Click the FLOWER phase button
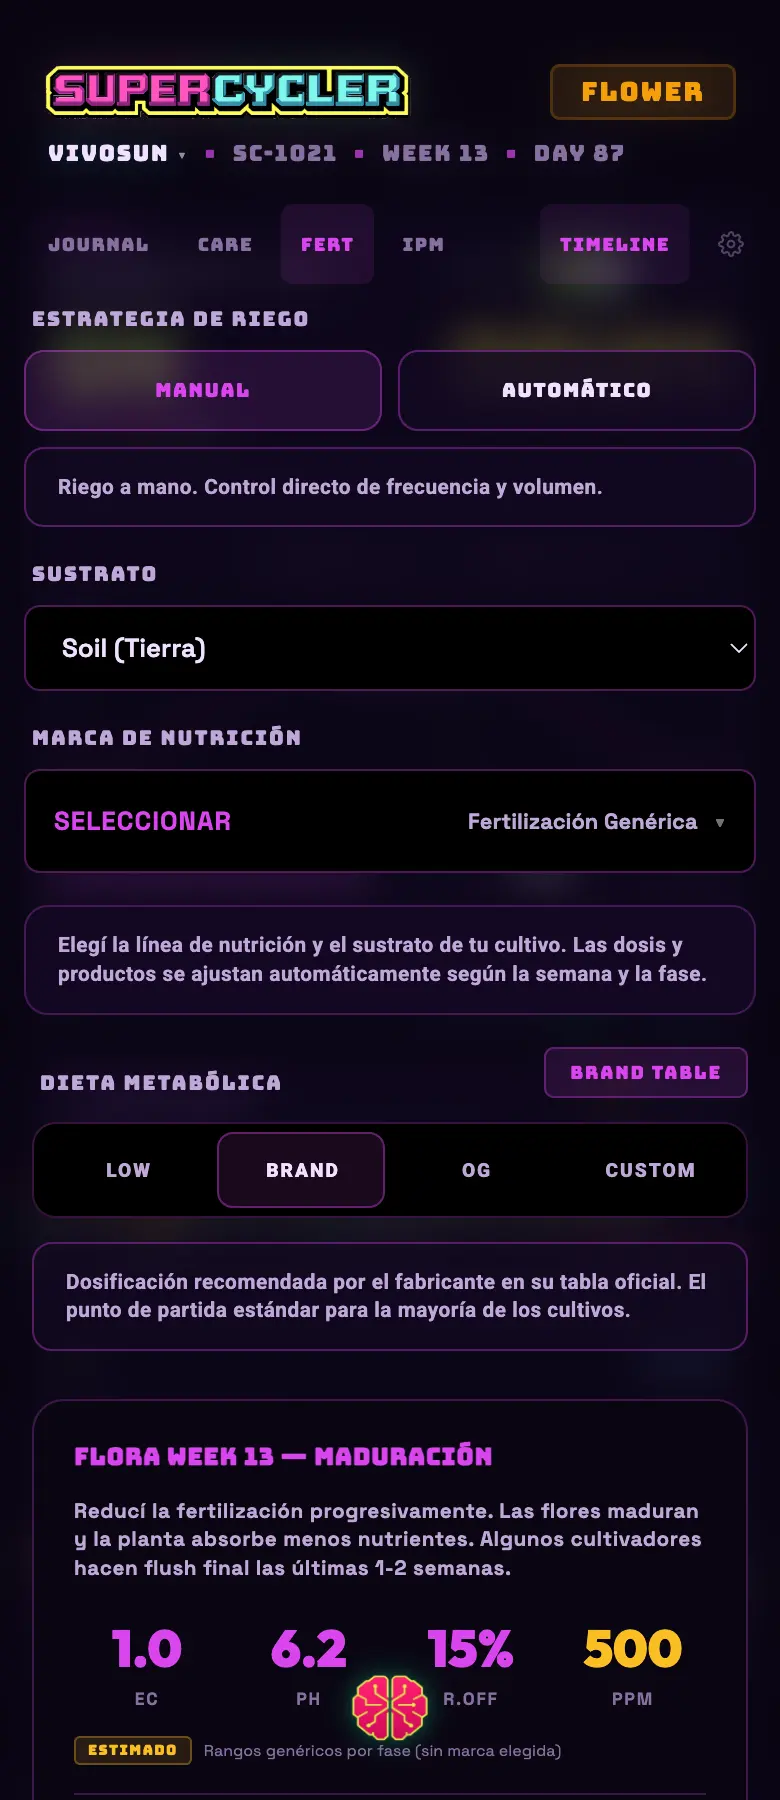The image size is (780, 1800). [643, 92]
